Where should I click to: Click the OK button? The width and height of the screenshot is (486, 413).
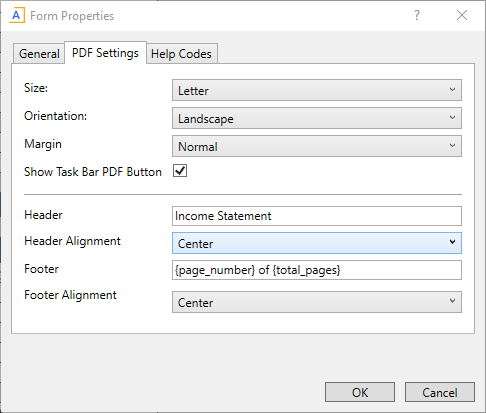360,392
